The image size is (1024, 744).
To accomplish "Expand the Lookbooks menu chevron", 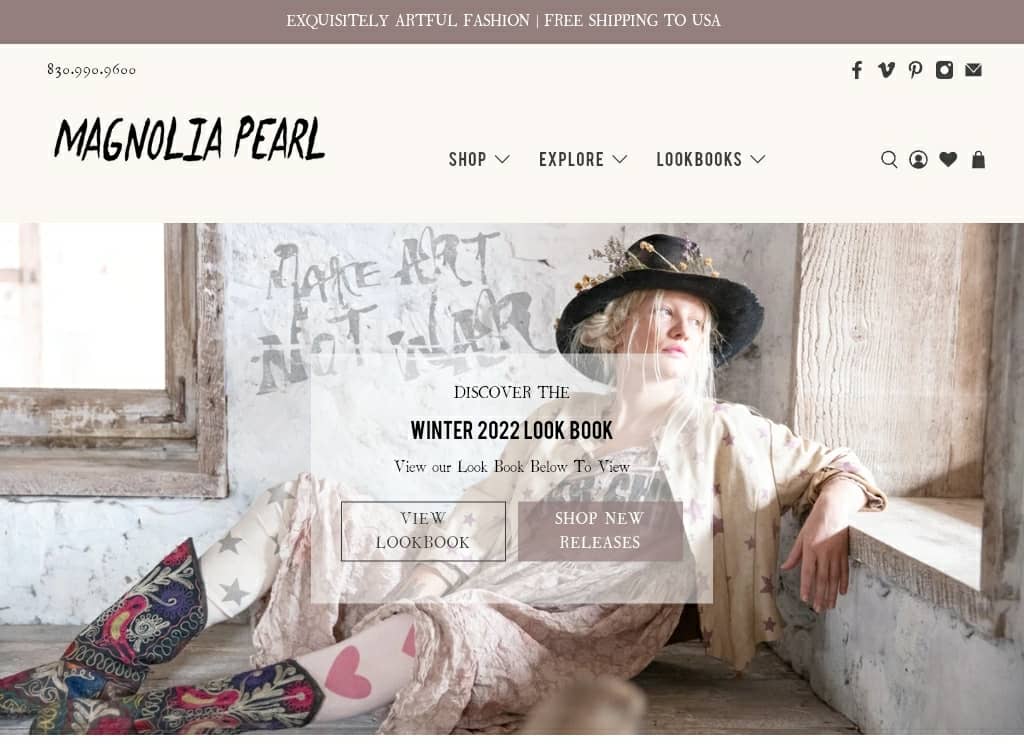I will [758, 159].
